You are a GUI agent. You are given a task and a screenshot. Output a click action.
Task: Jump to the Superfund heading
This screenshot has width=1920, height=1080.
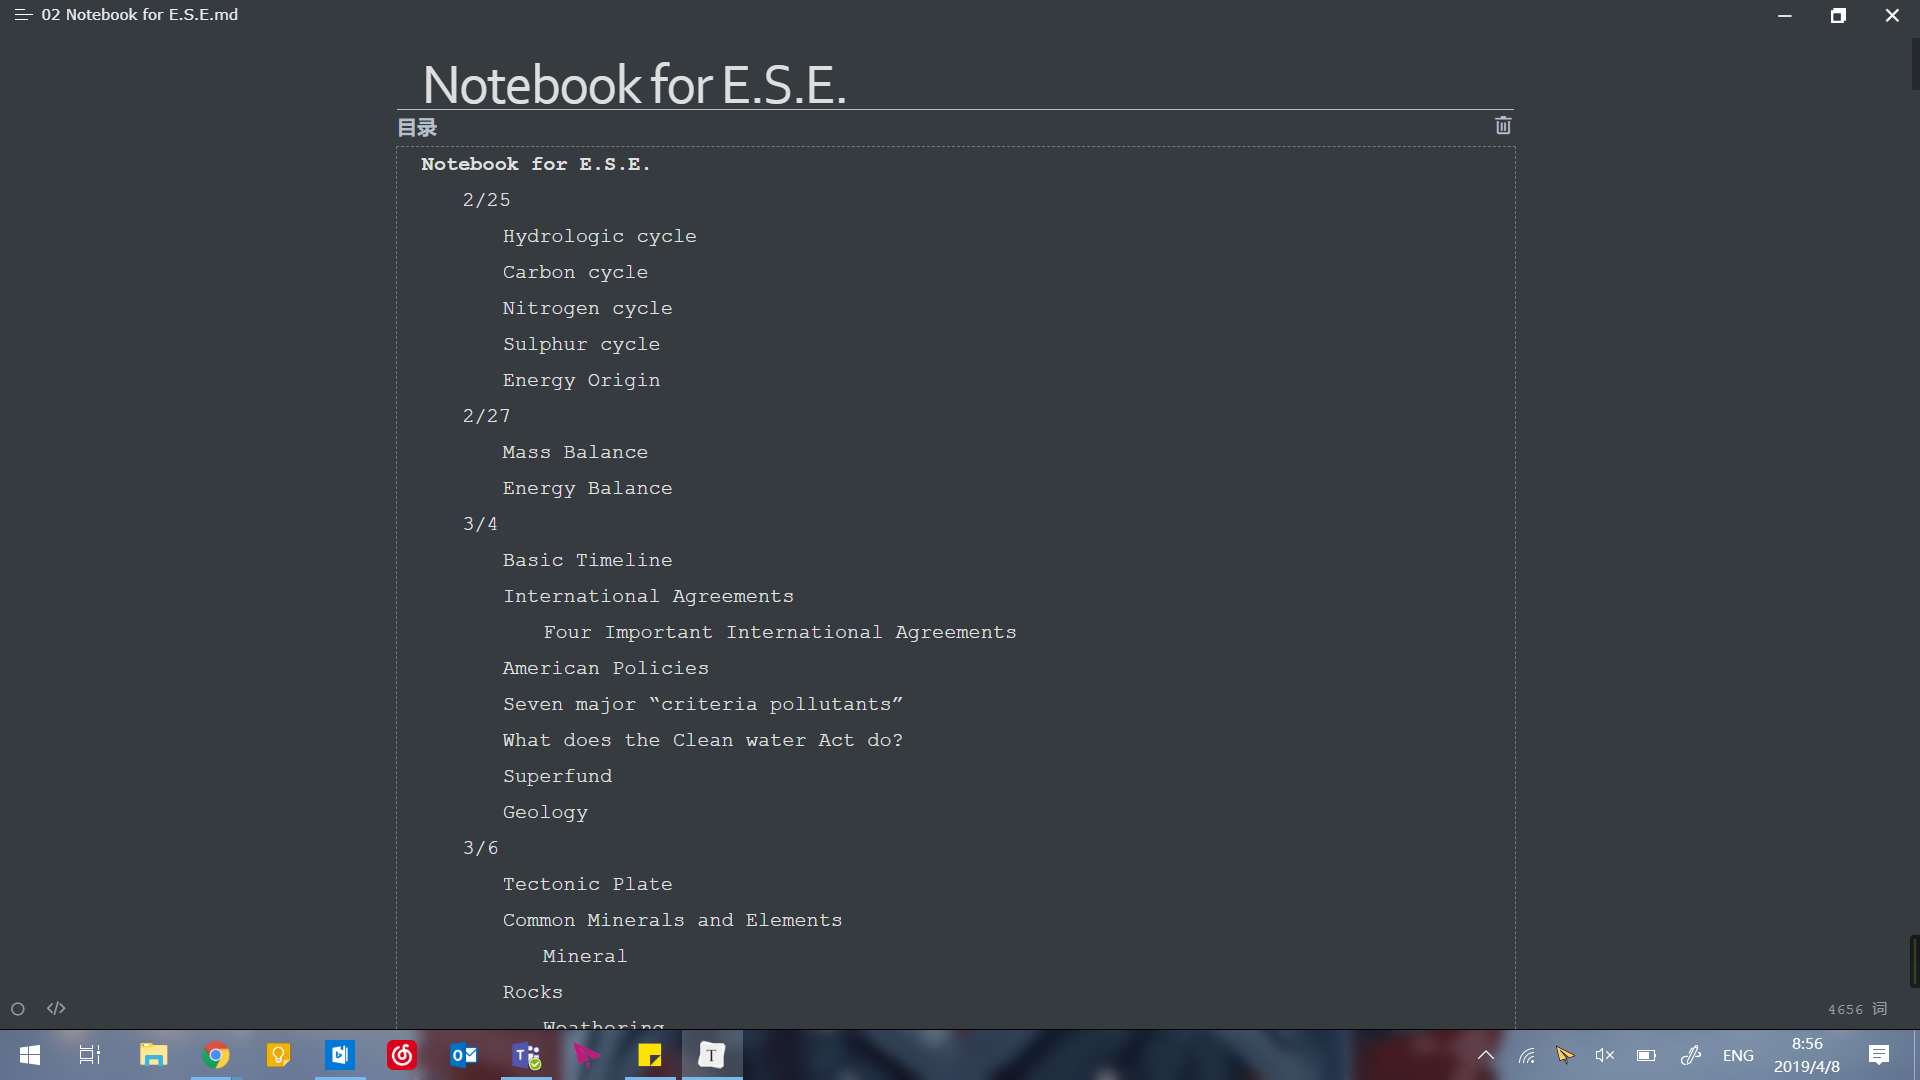click(557, 776)
